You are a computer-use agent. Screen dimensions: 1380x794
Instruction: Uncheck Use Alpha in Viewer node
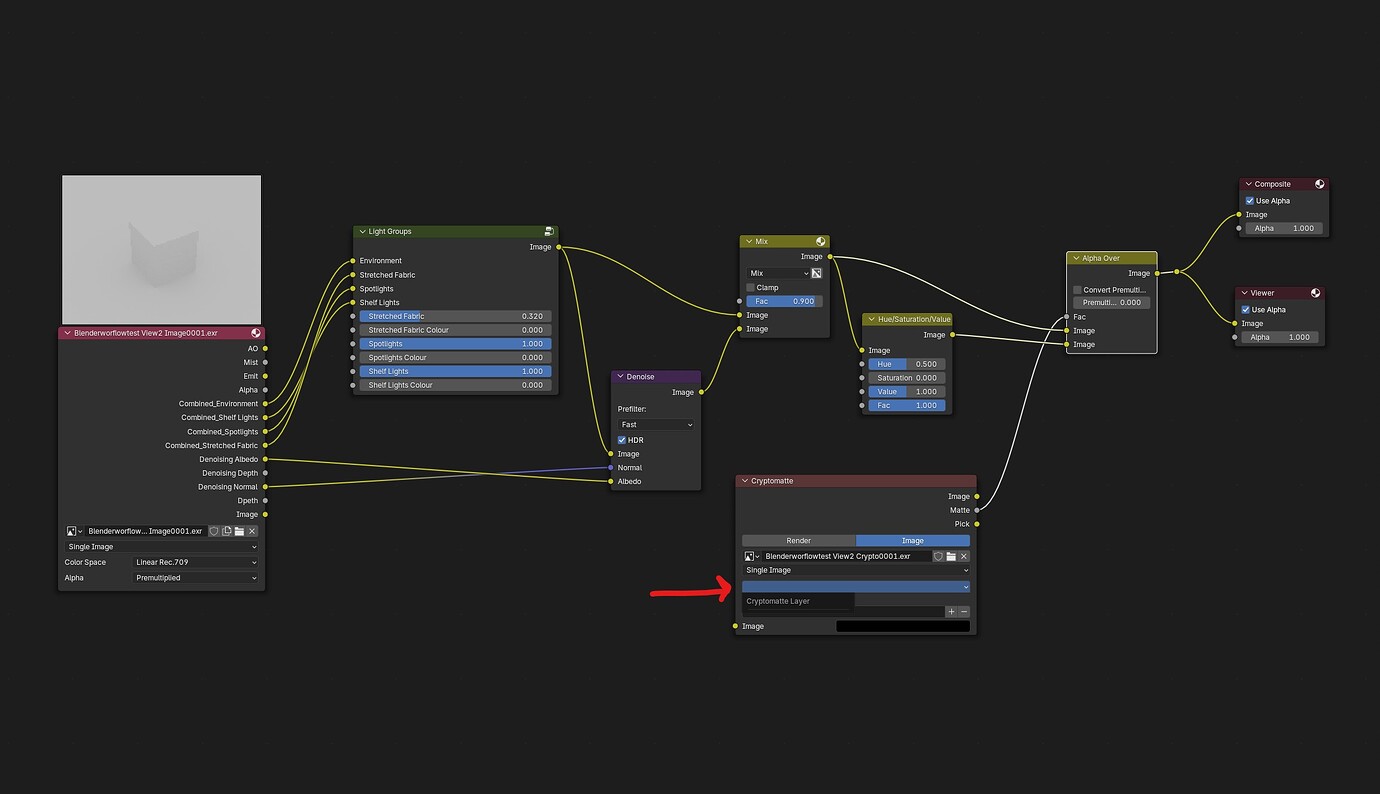(1246, 310)
